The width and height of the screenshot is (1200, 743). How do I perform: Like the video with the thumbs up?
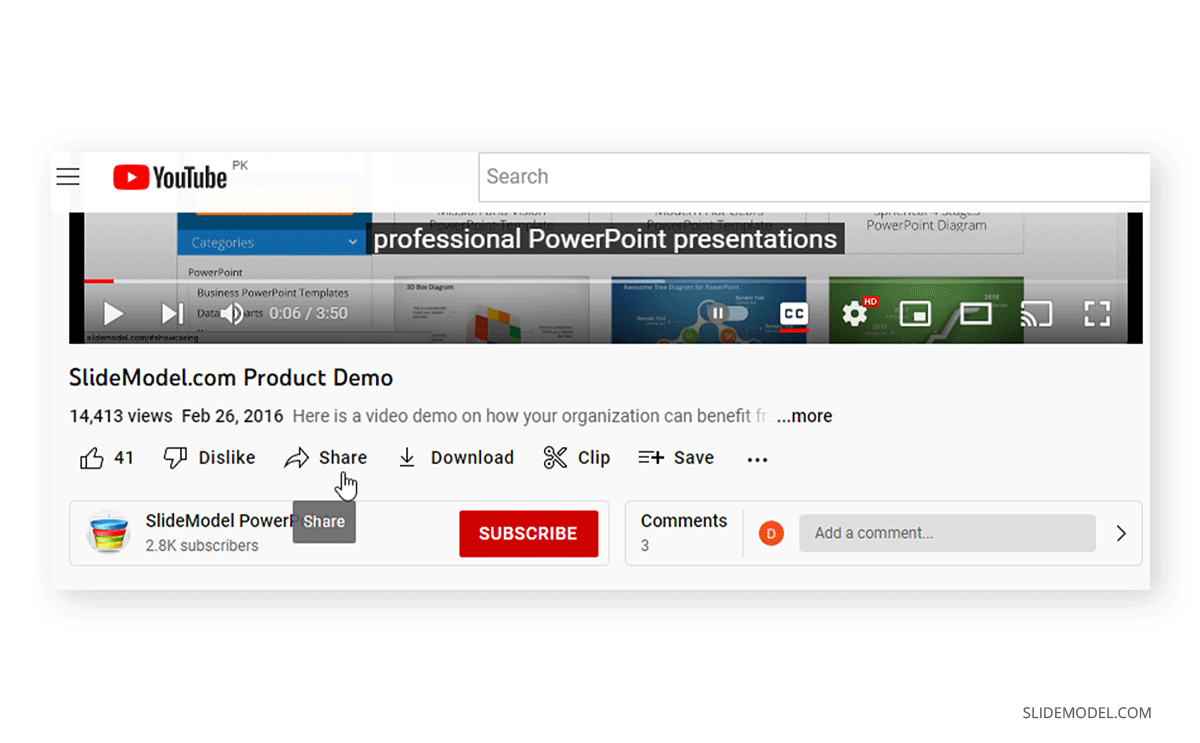[x=92, y=457]
